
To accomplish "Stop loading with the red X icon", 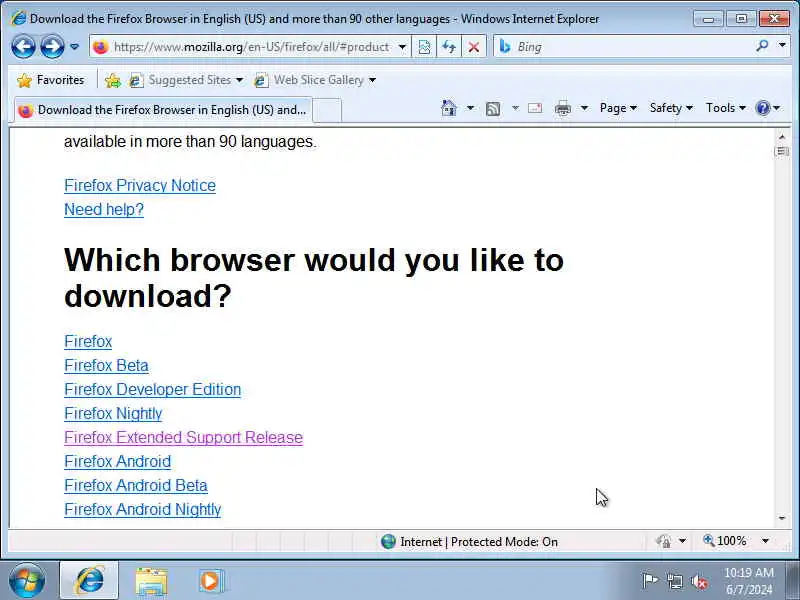I will pos(473,47).
